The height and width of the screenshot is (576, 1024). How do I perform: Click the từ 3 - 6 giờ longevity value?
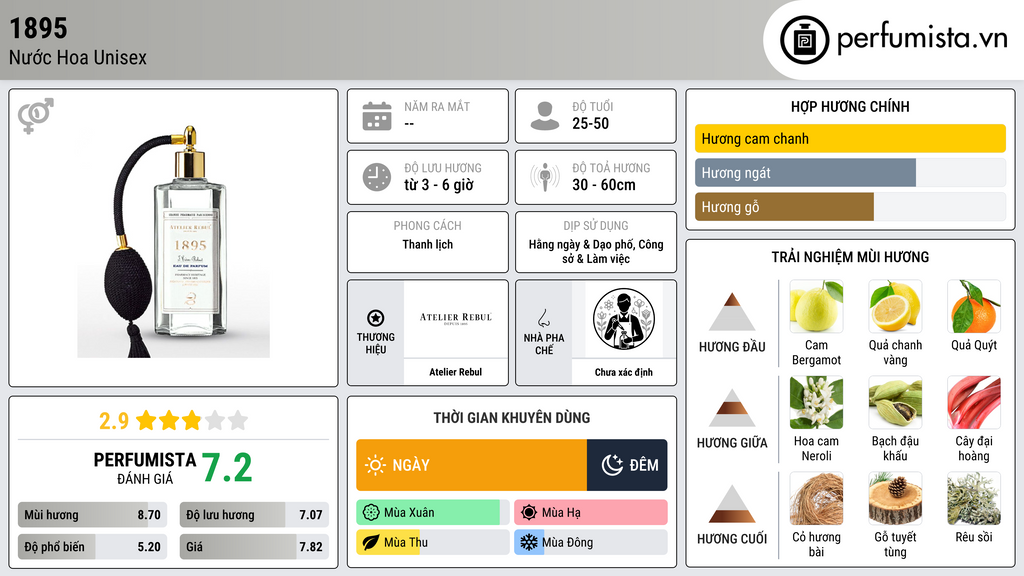439,185
